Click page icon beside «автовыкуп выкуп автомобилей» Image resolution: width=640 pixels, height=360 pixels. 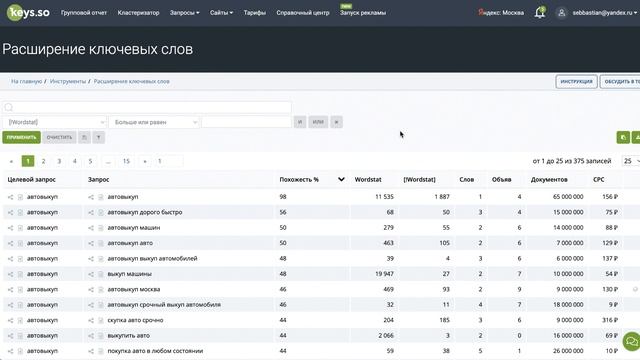tap(100, 259)
